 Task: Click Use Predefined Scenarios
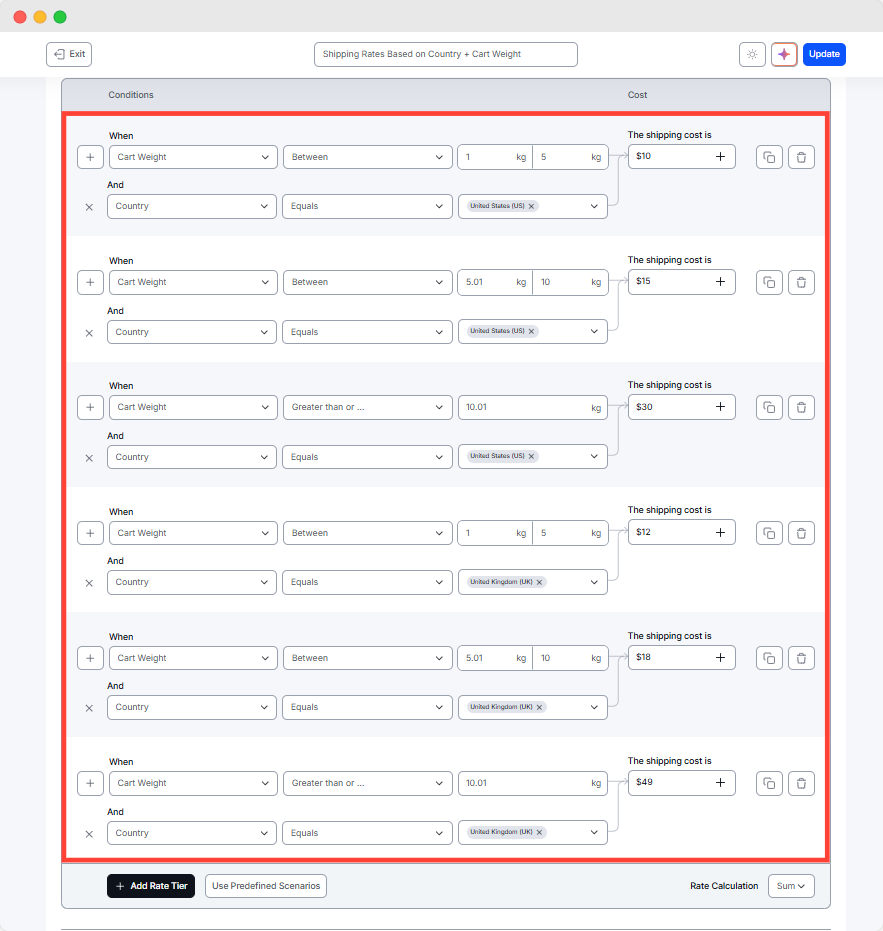(265, 886)
